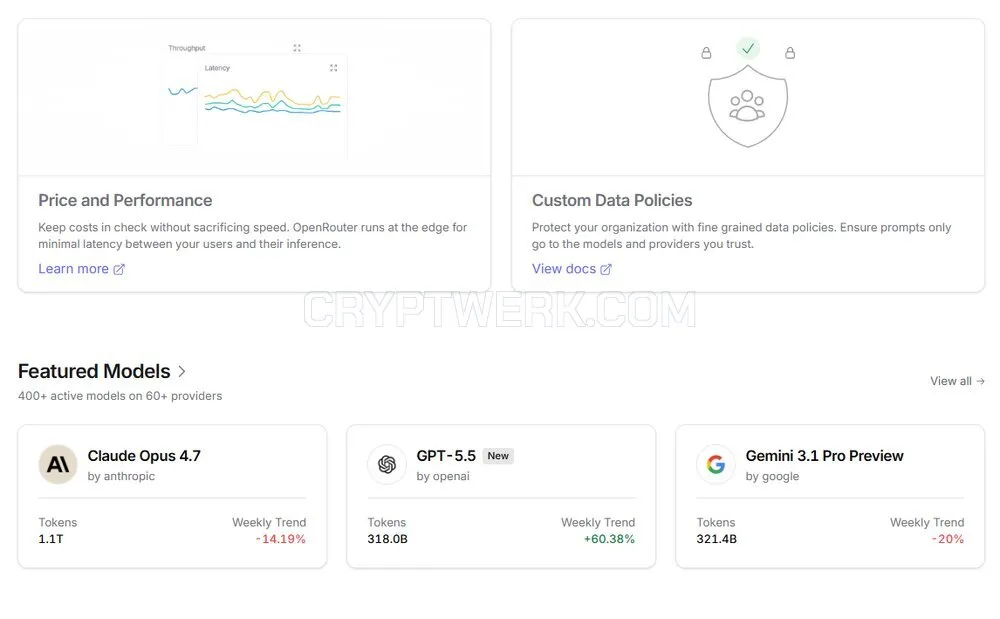The width and height of the screenshot is (1000, 619).
Task: Click expand icon on Throughput chart
Action: (x=297, y=48)
